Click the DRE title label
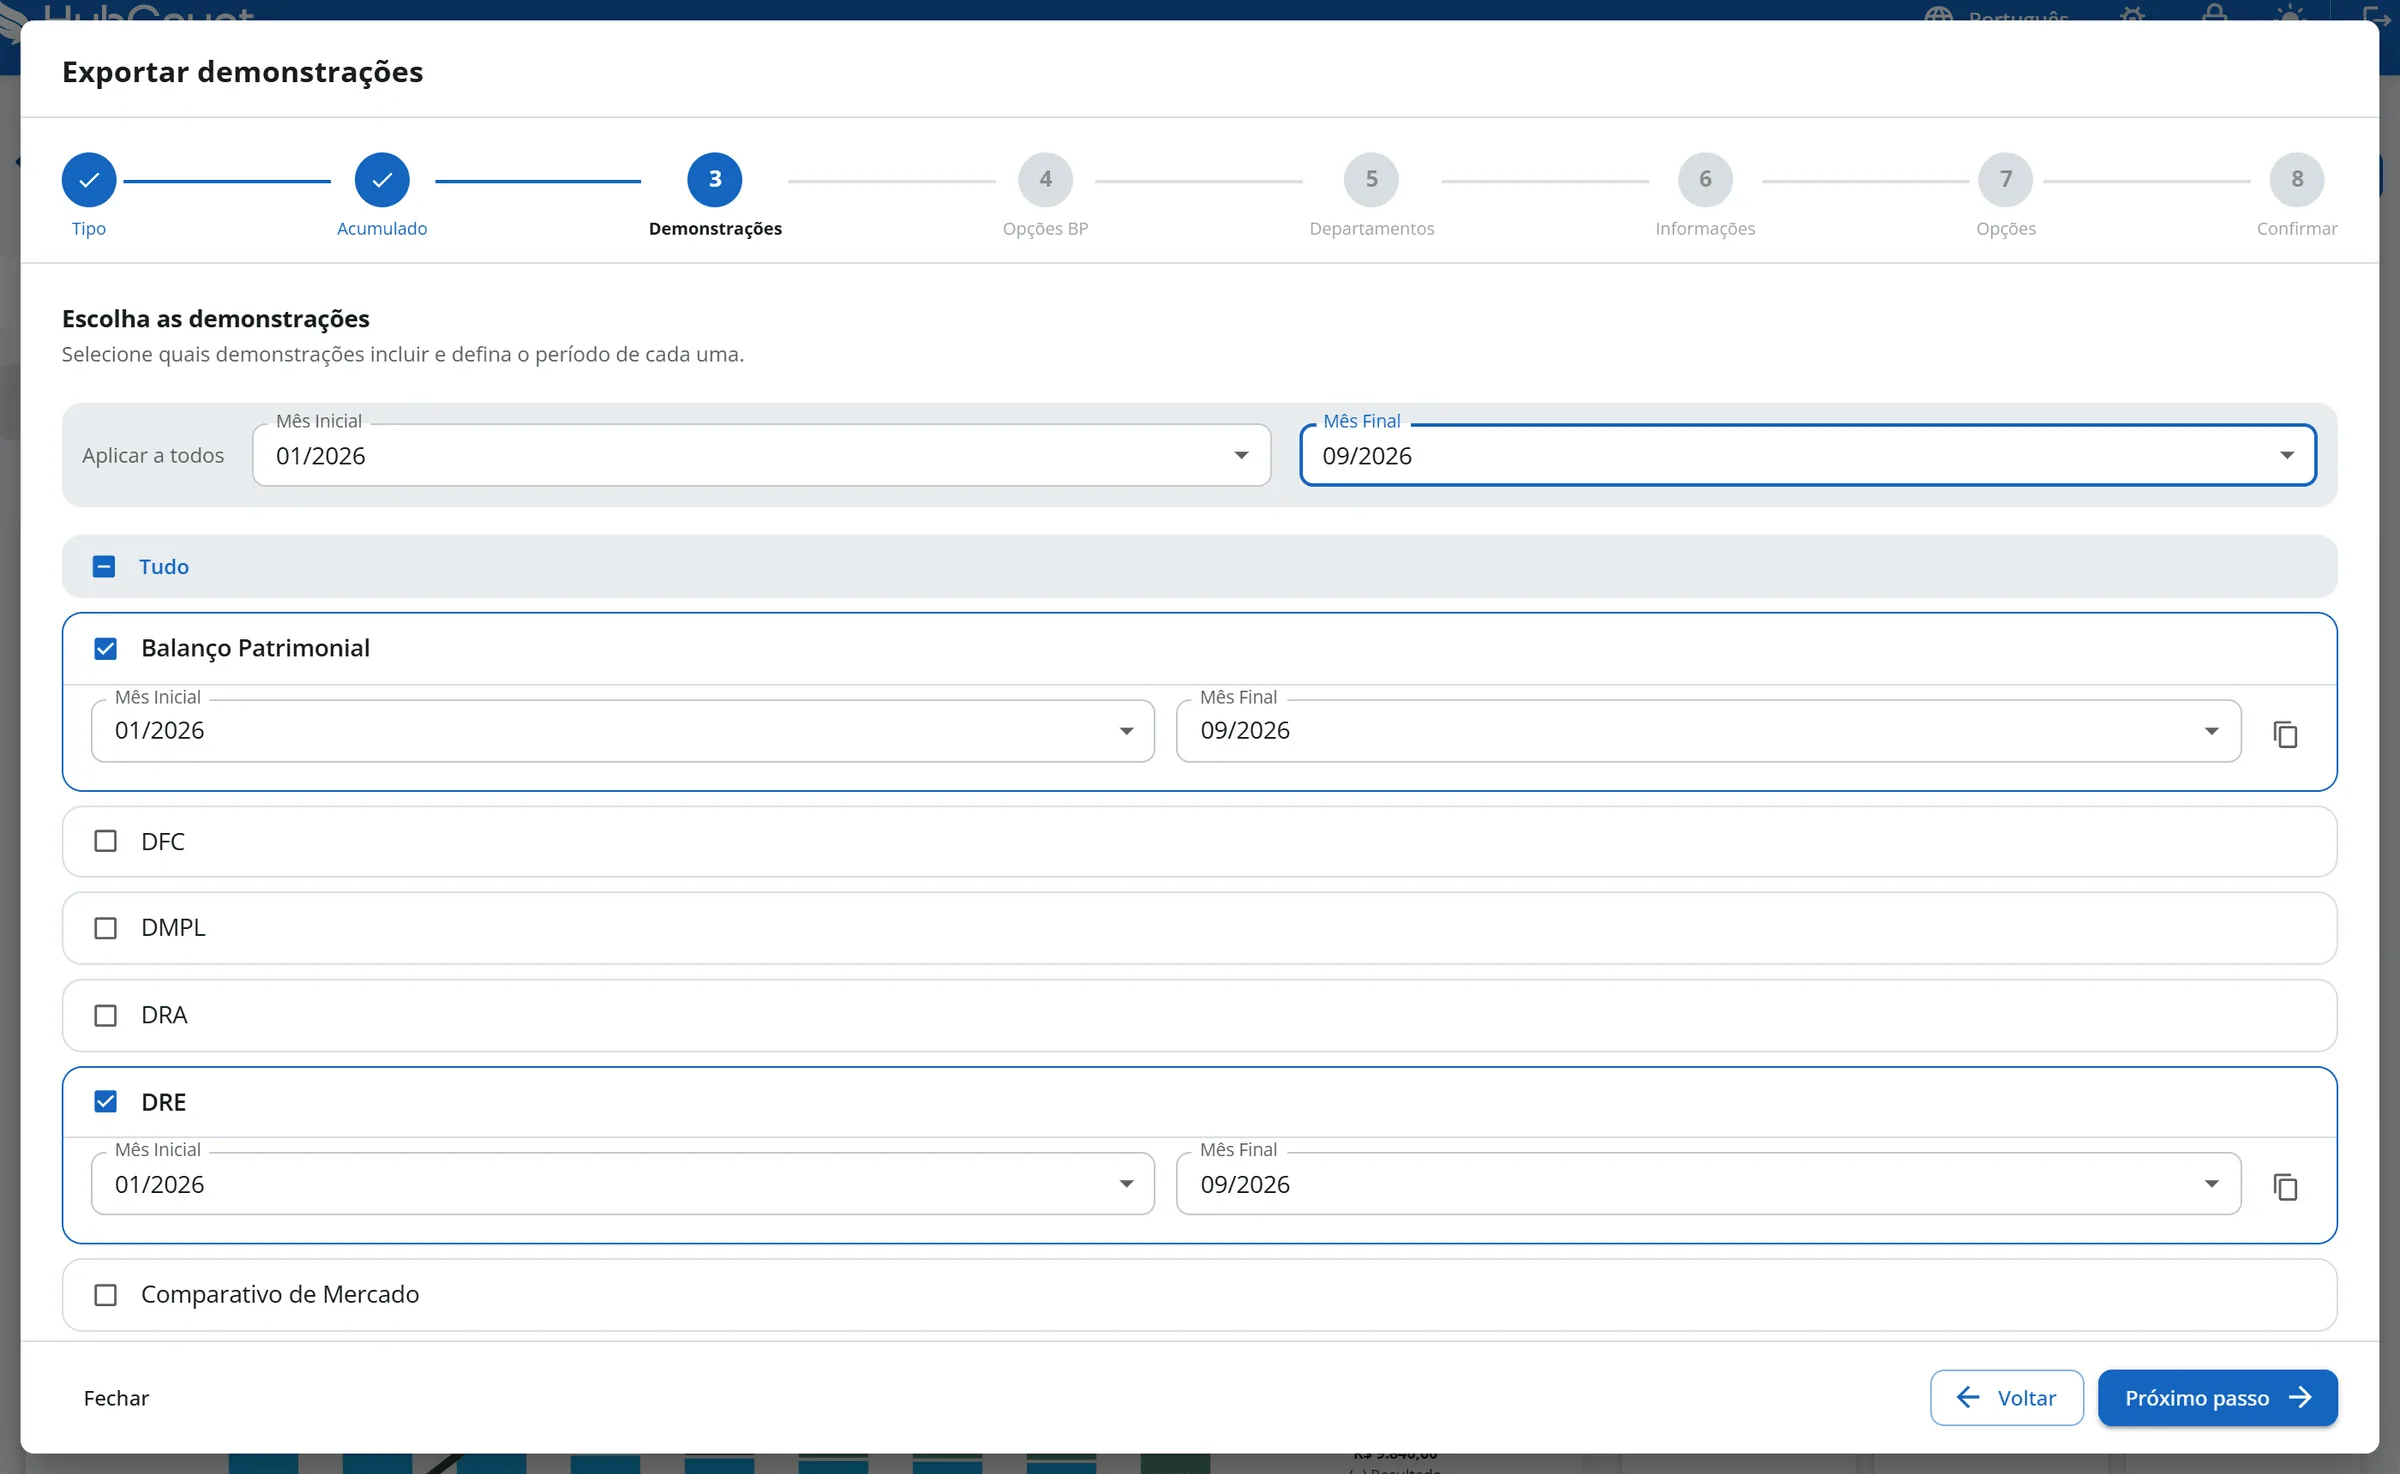Image resolution: width=2400 pixels, height=1474 pixels. (164, 1102)
